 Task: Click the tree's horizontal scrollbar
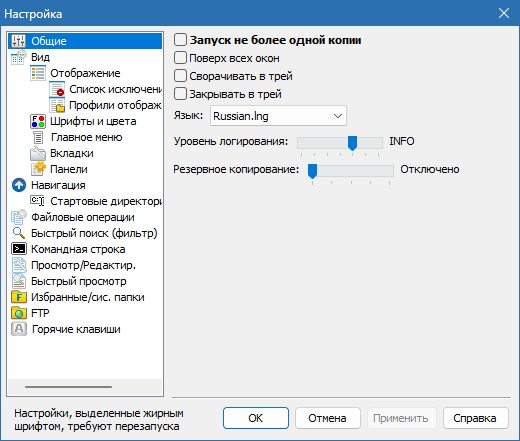click(x=68, y=387)
